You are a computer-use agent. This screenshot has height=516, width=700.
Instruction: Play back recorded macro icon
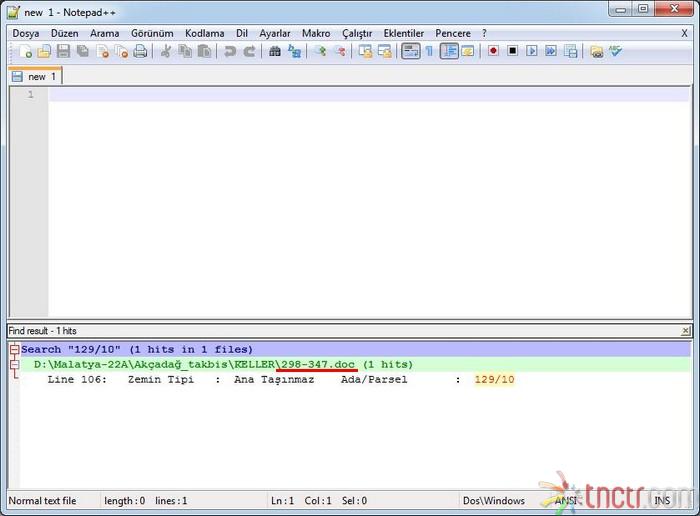pos(532,51)
